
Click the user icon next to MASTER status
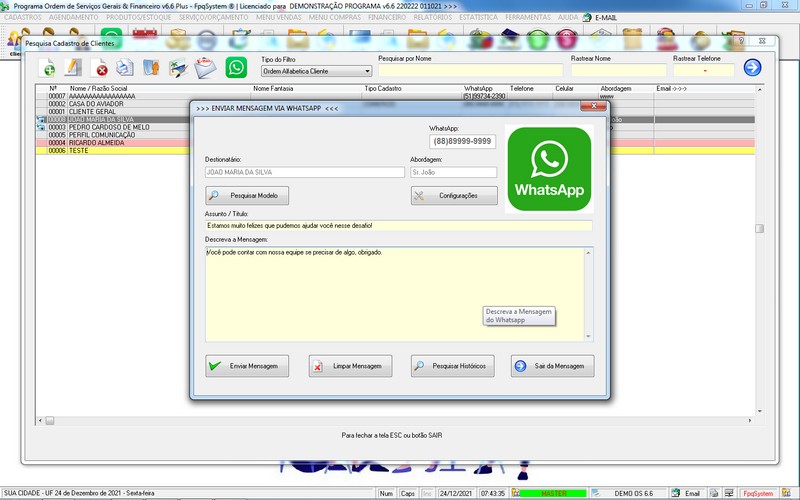[x=515, y=493]
